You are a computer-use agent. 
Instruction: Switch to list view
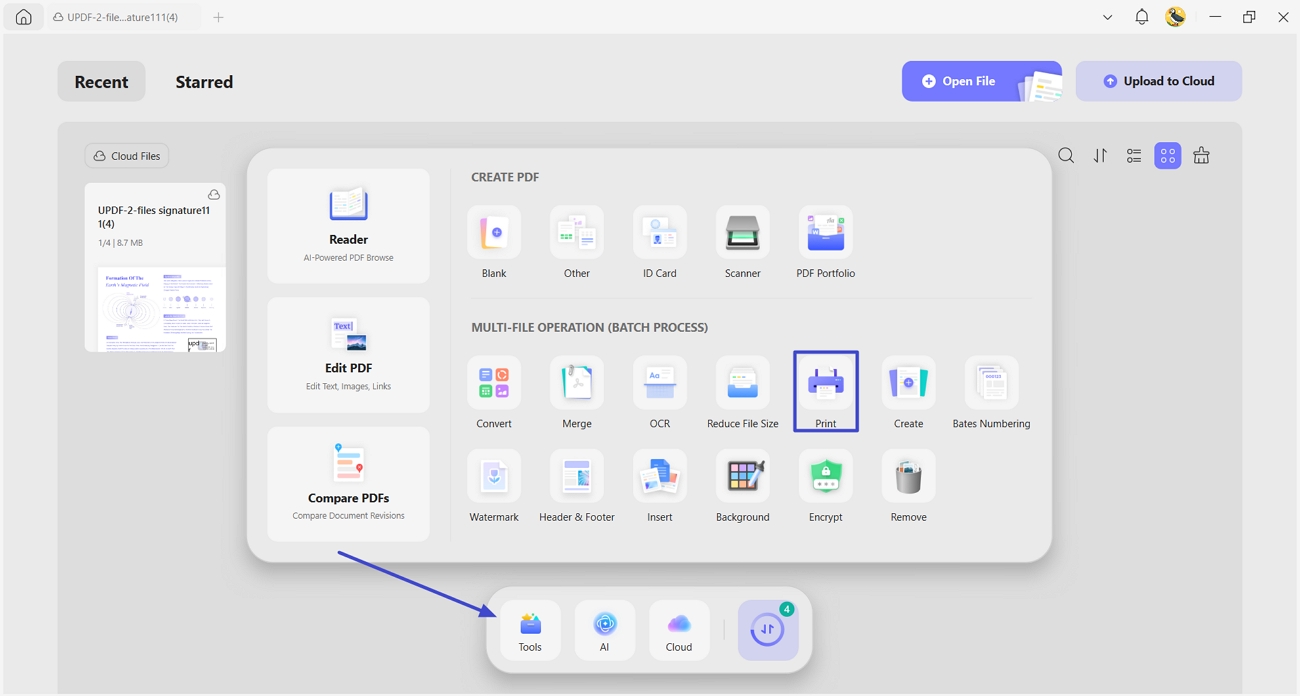[x=1134, y=156]
